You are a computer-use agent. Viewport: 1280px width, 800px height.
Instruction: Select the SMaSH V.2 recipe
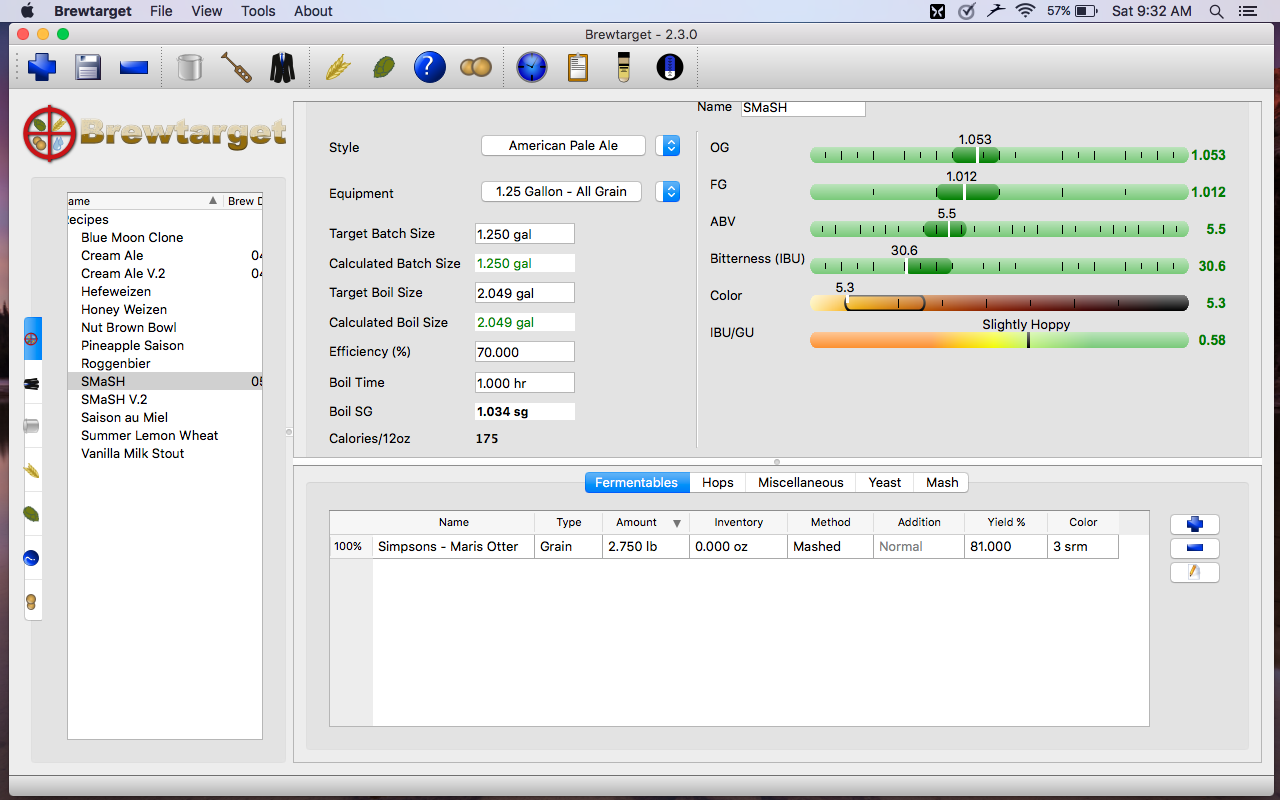(114, 400)
